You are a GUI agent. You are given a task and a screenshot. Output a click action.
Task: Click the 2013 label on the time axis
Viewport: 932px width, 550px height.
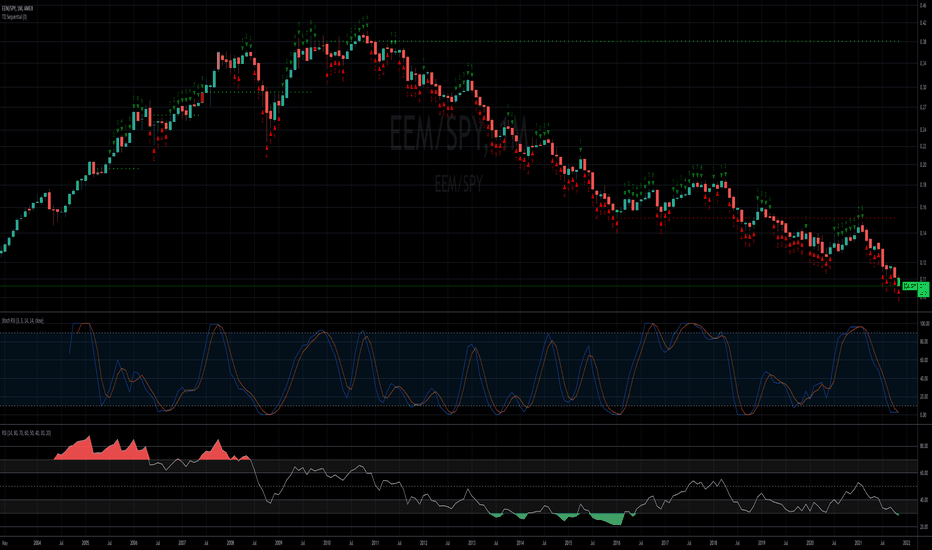tap(472, 543)
